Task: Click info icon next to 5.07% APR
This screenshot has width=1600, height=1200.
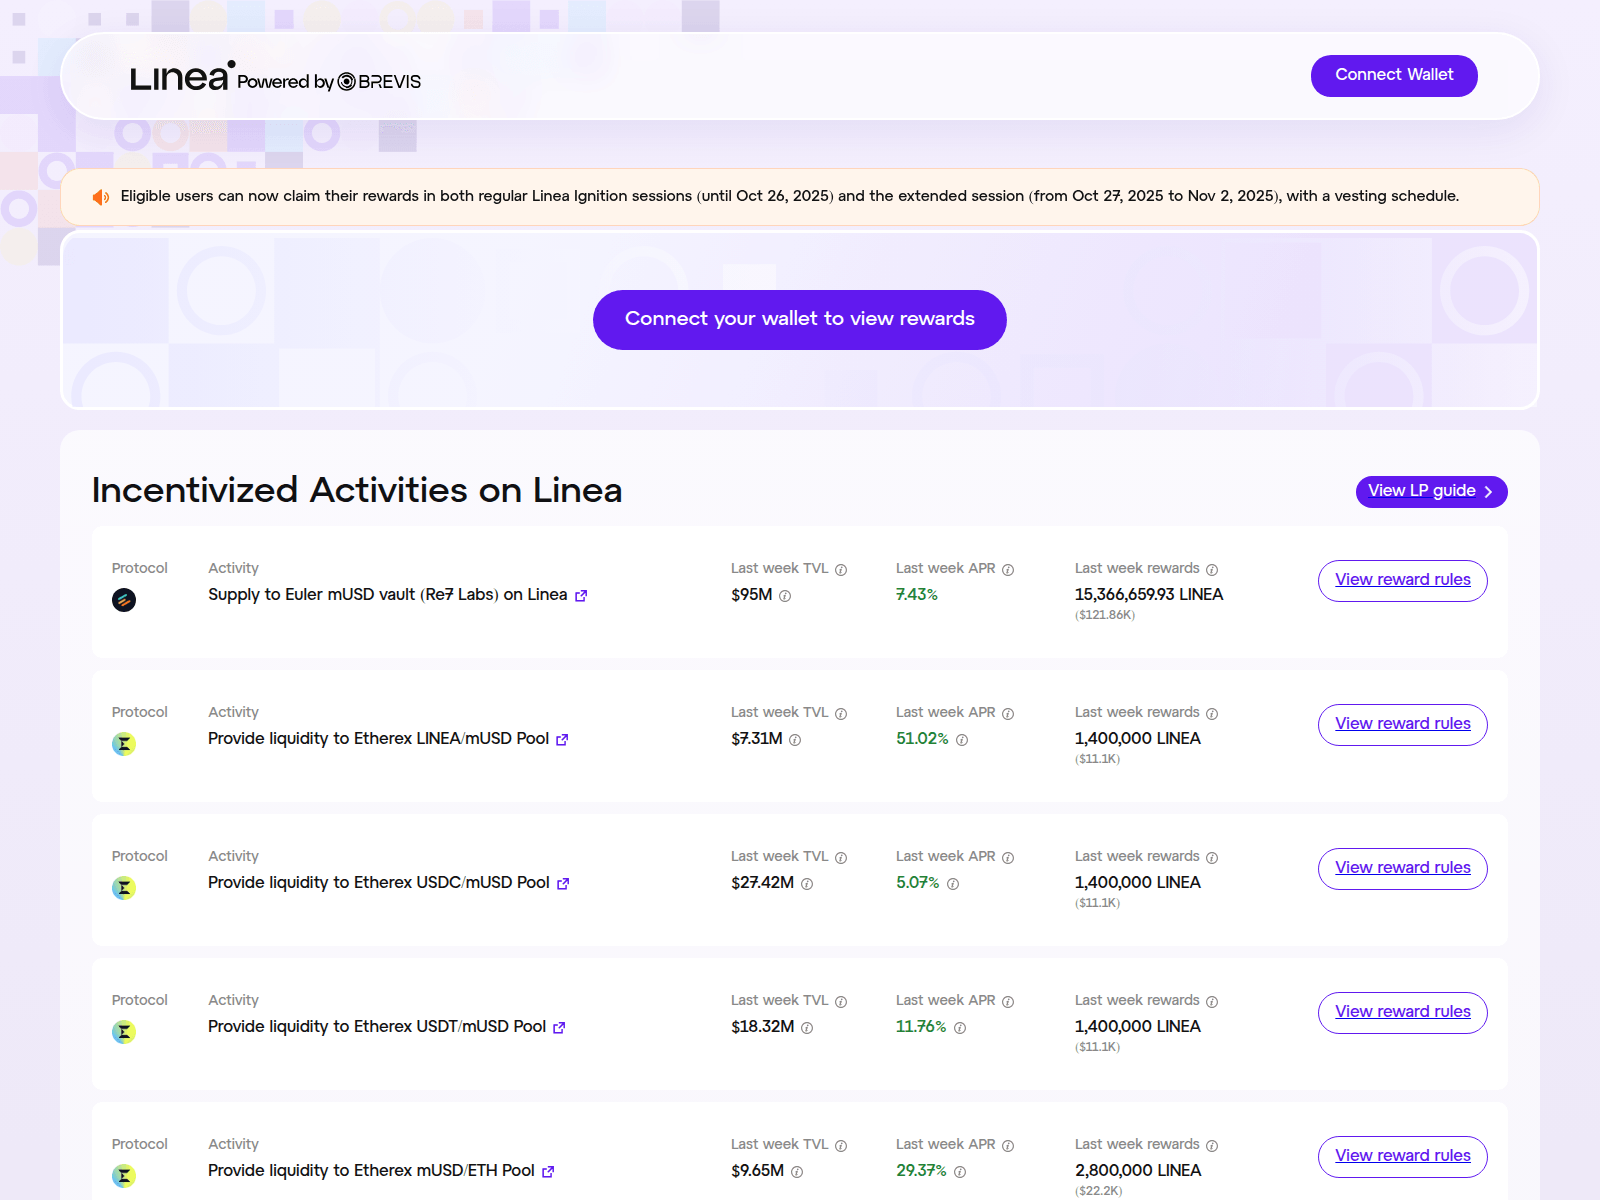Action: (953, 884)
